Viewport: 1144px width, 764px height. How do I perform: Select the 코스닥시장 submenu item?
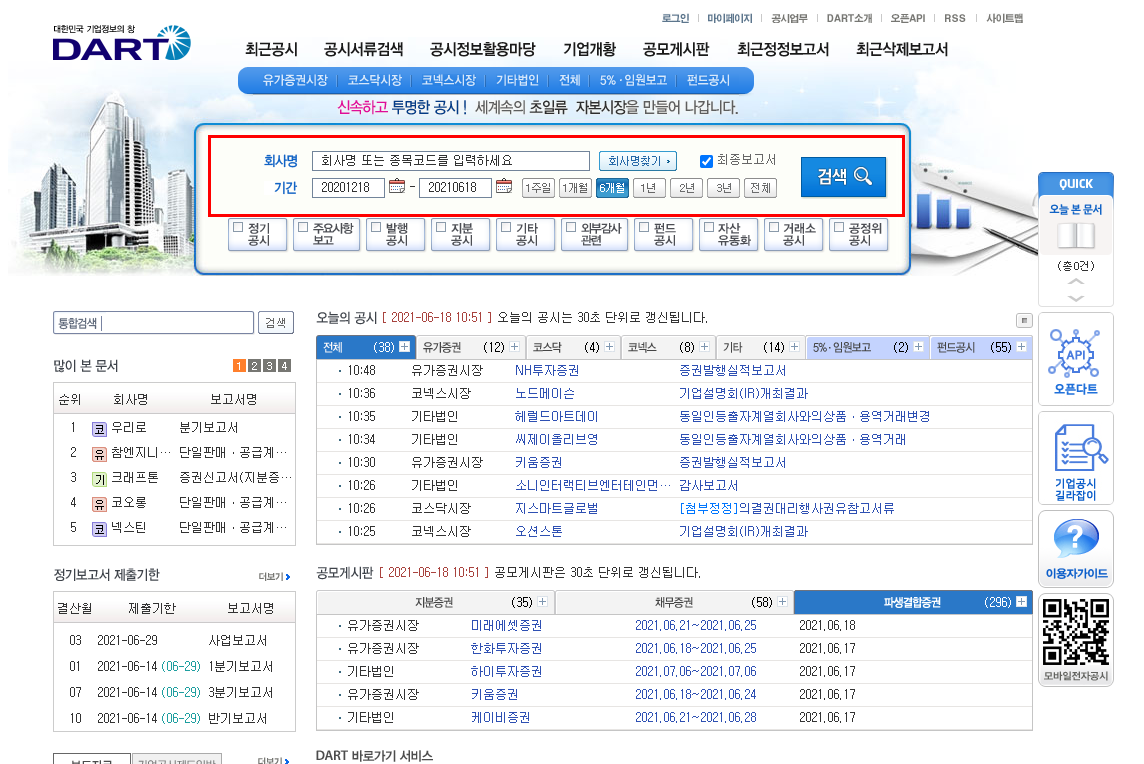(x=375, y=80)
